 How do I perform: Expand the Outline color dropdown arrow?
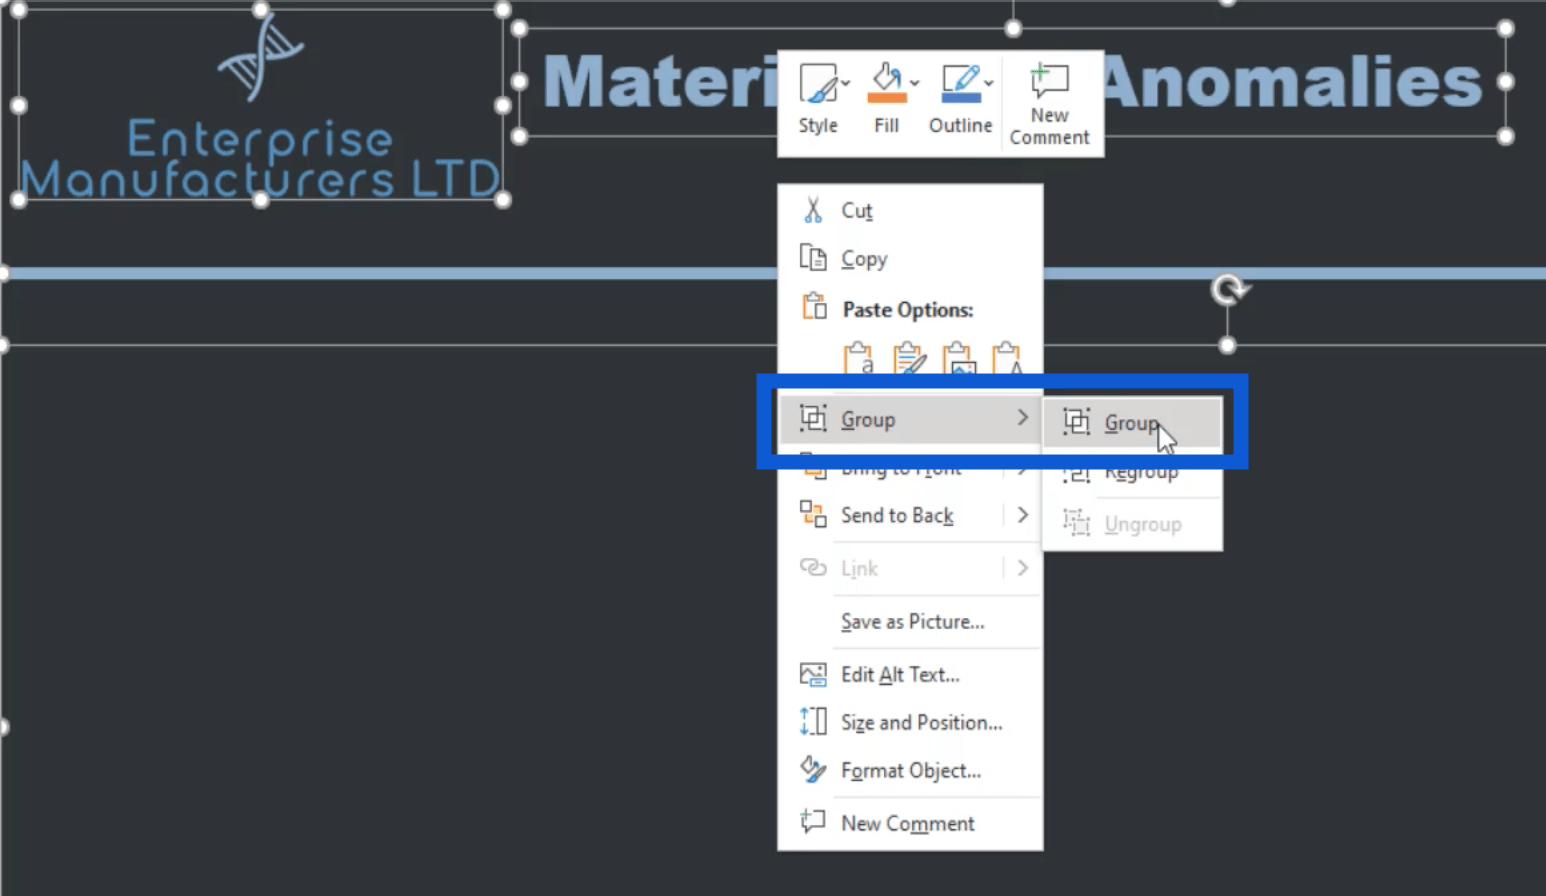(988, 84)
